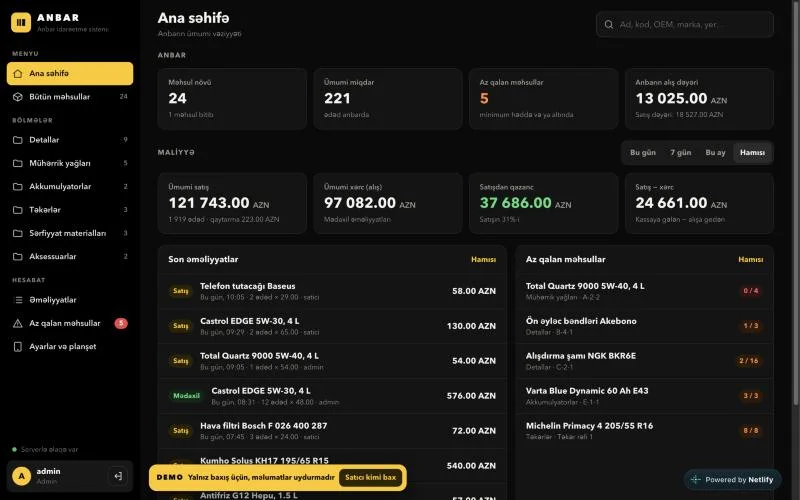Click the Ümumi satış 121 743.00 card
The image size is (800, 500).
[232, 204]
